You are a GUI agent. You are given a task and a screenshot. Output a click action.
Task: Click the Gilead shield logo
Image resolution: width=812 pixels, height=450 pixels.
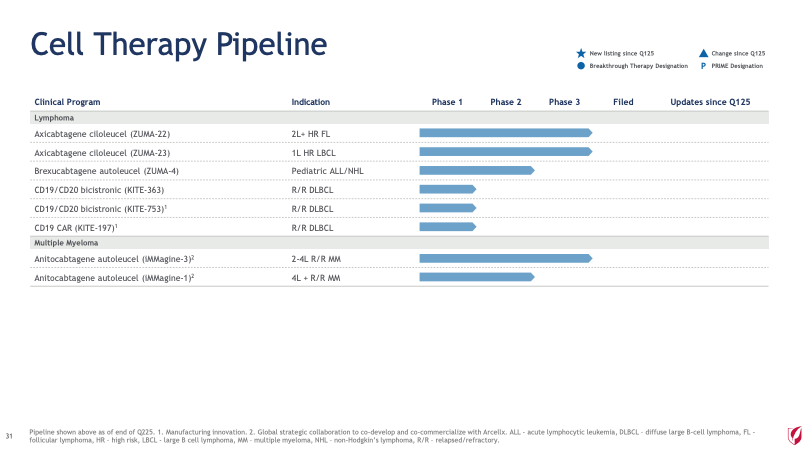point(795,435)
